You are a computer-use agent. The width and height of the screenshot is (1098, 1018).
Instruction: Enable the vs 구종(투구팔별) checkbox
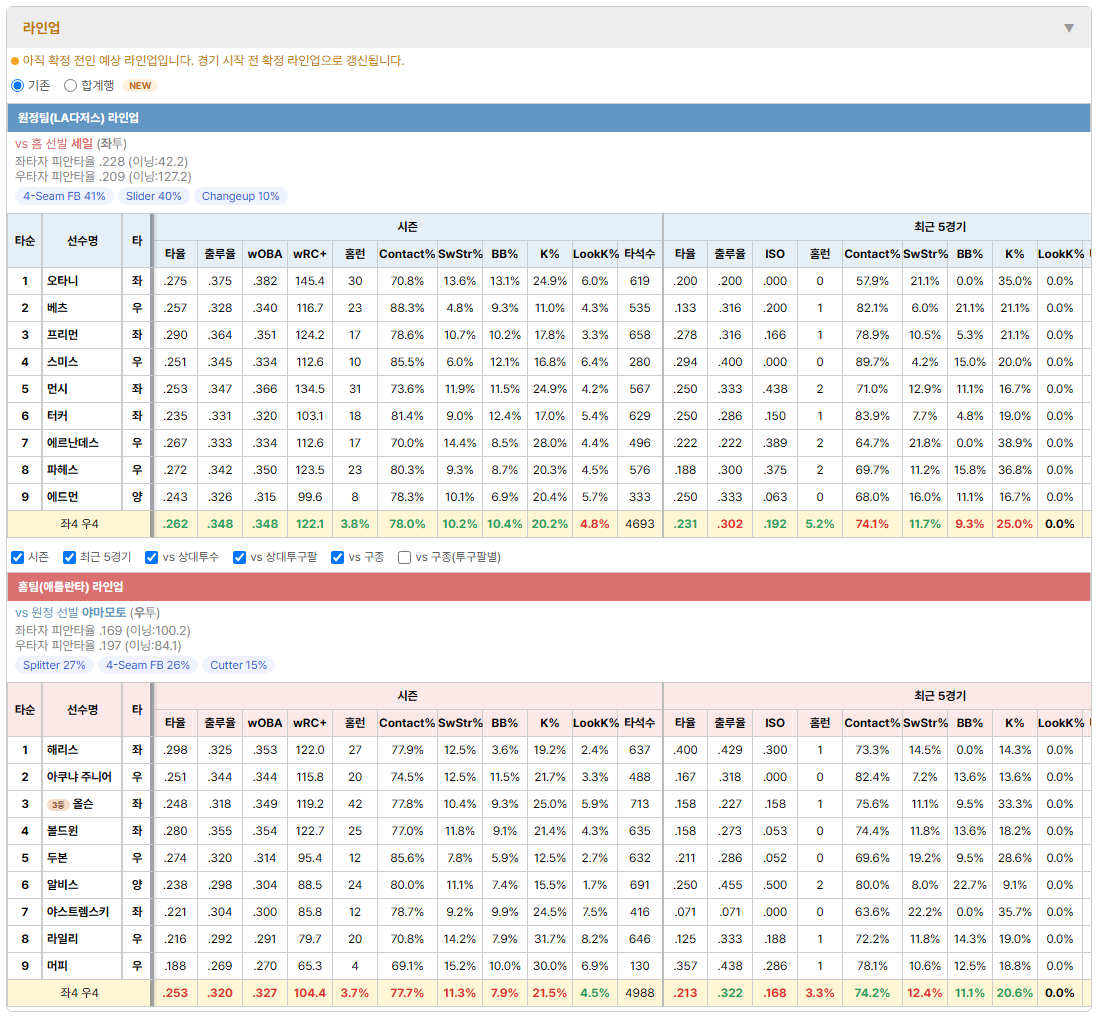click(x=404, y=557)
